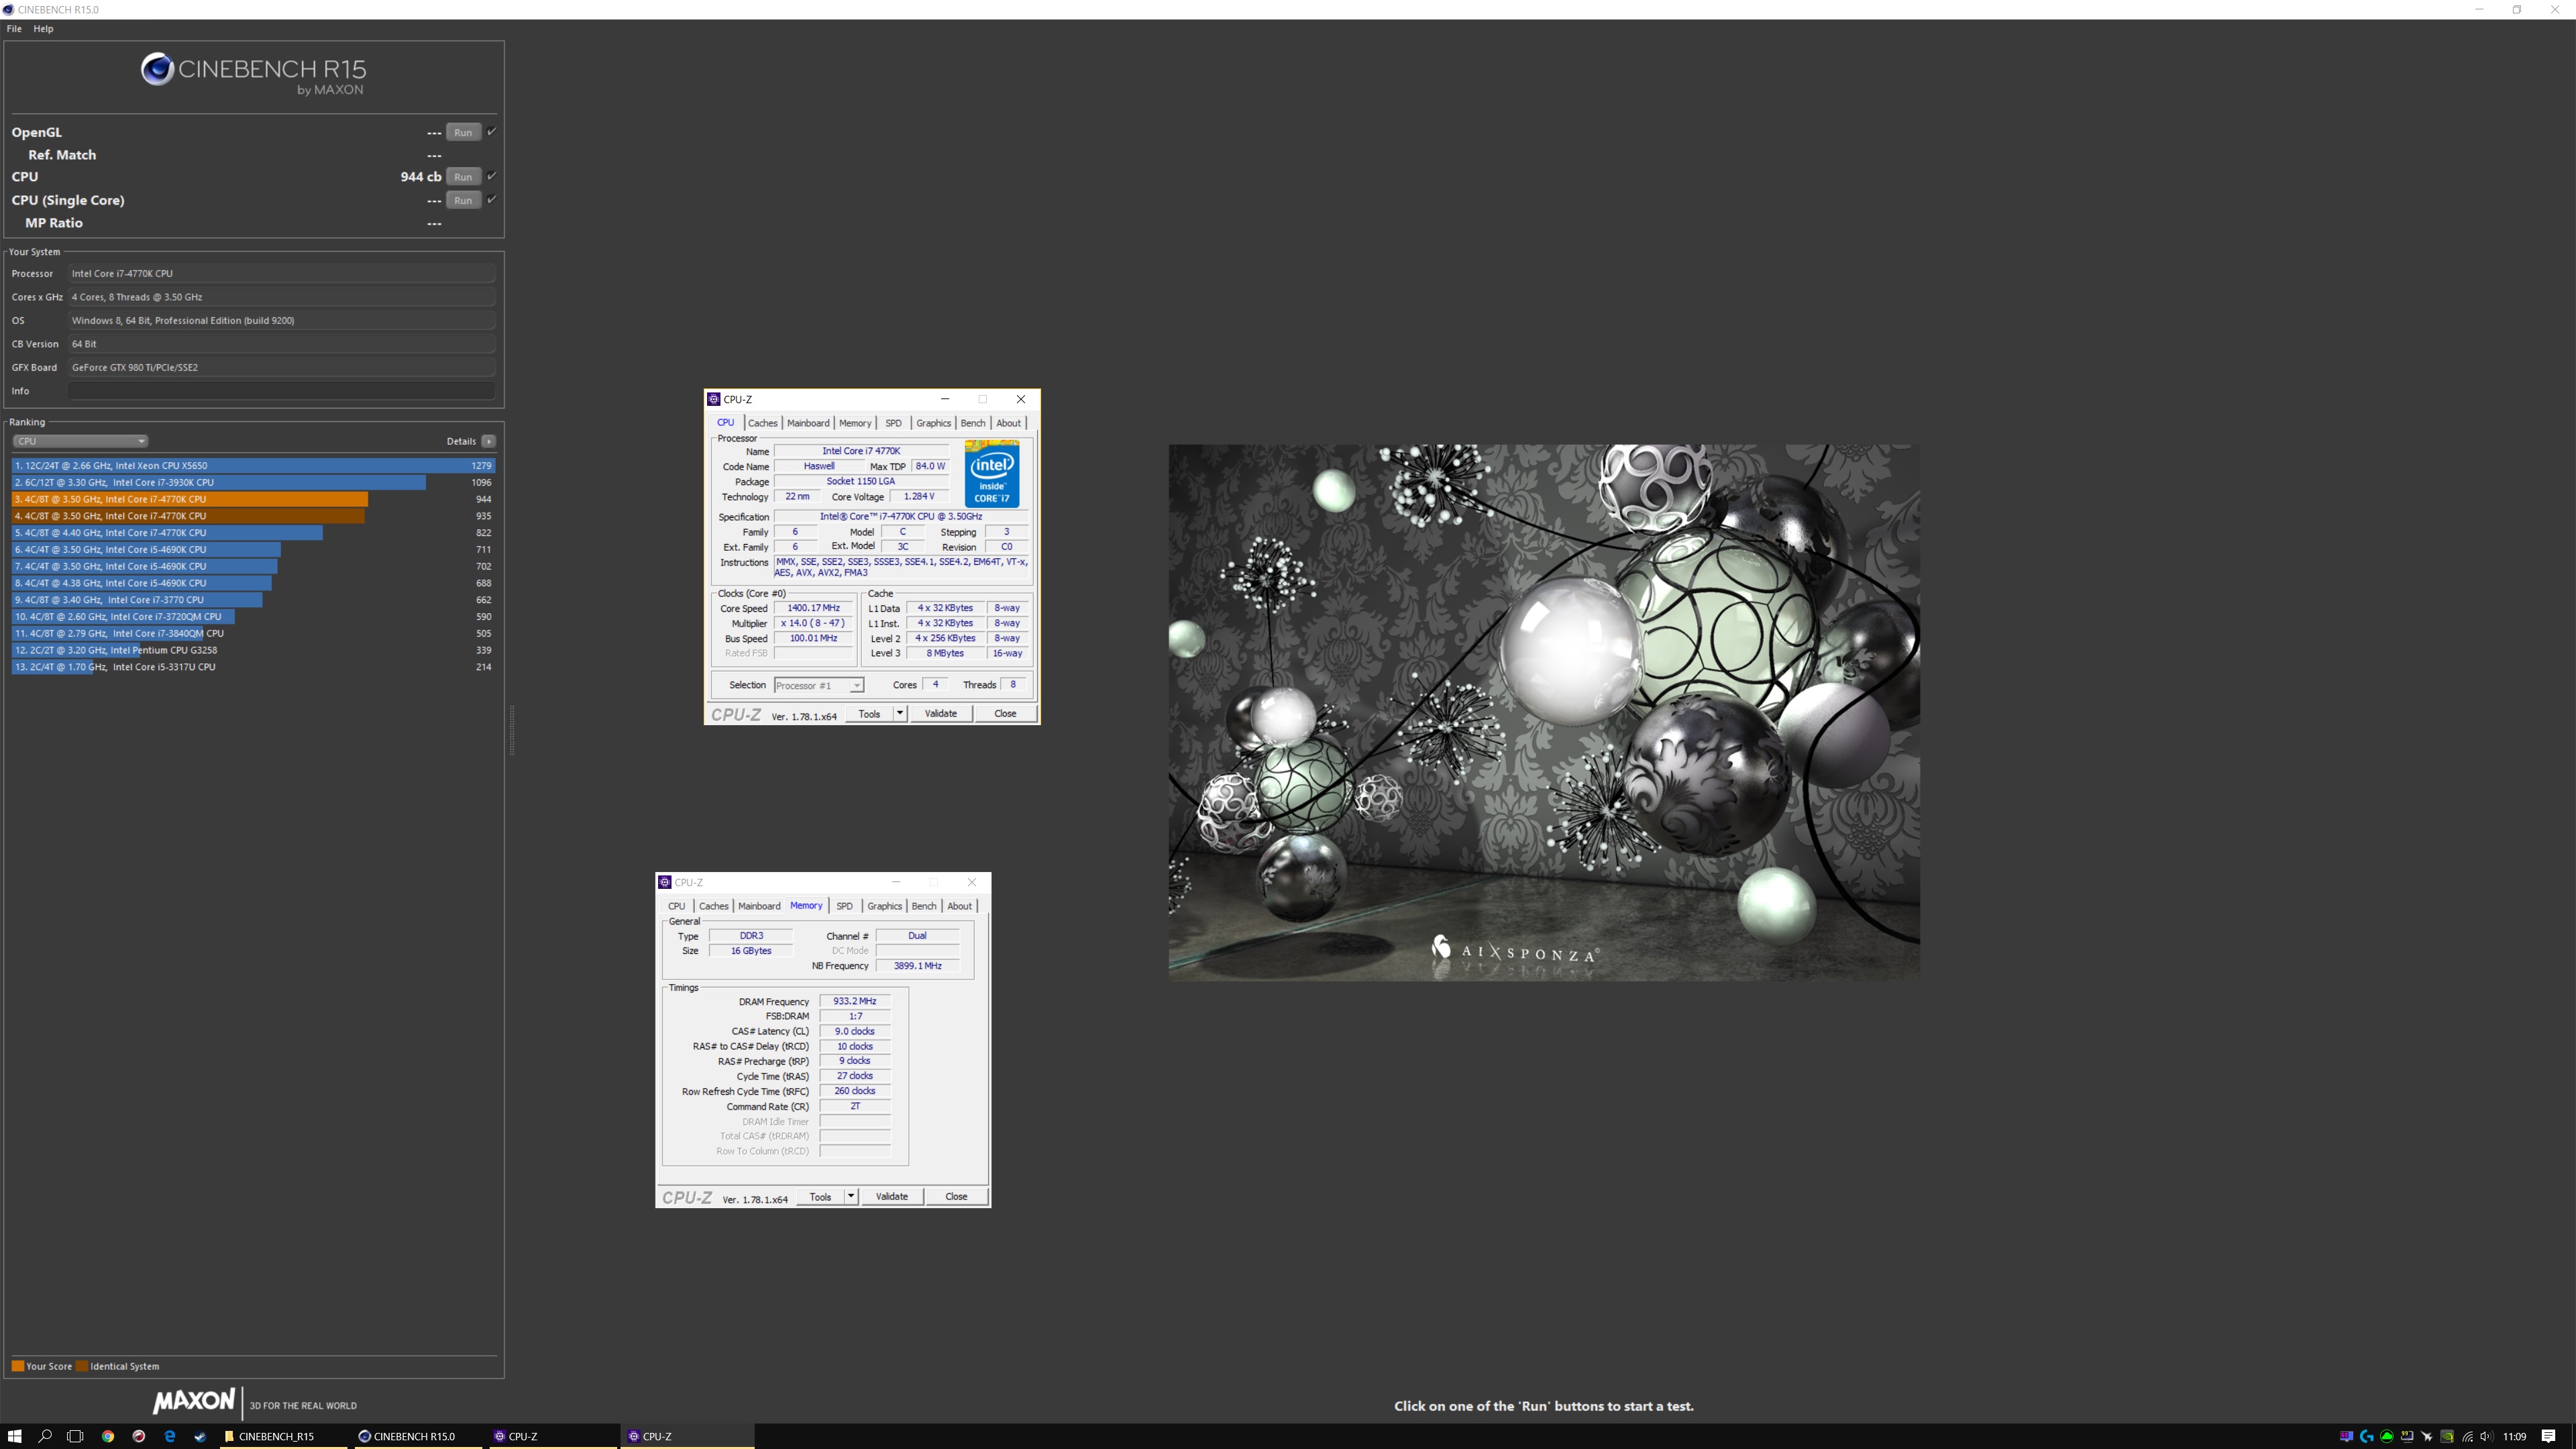2576x1449 pixels.
Task: Switch to CINEBENCH_R15 folder taskbar item
Action: 285,1436
